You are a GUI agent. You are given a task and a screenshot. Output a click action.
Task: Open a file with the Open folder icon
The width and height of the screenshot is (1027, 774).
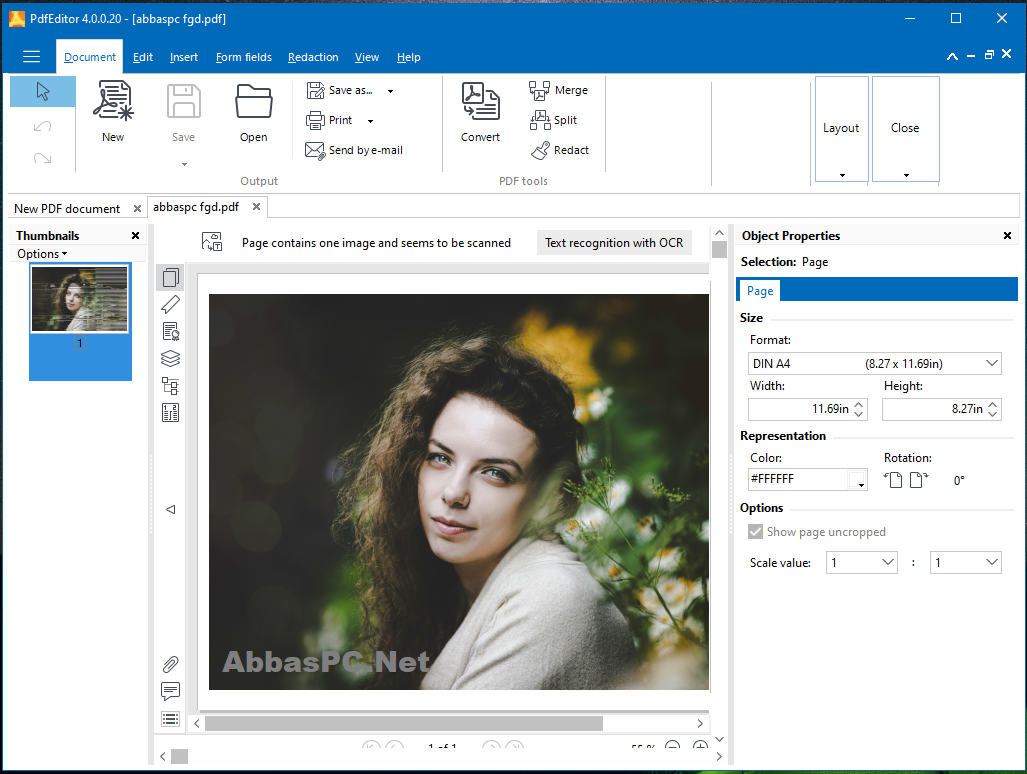pos(253,113)
